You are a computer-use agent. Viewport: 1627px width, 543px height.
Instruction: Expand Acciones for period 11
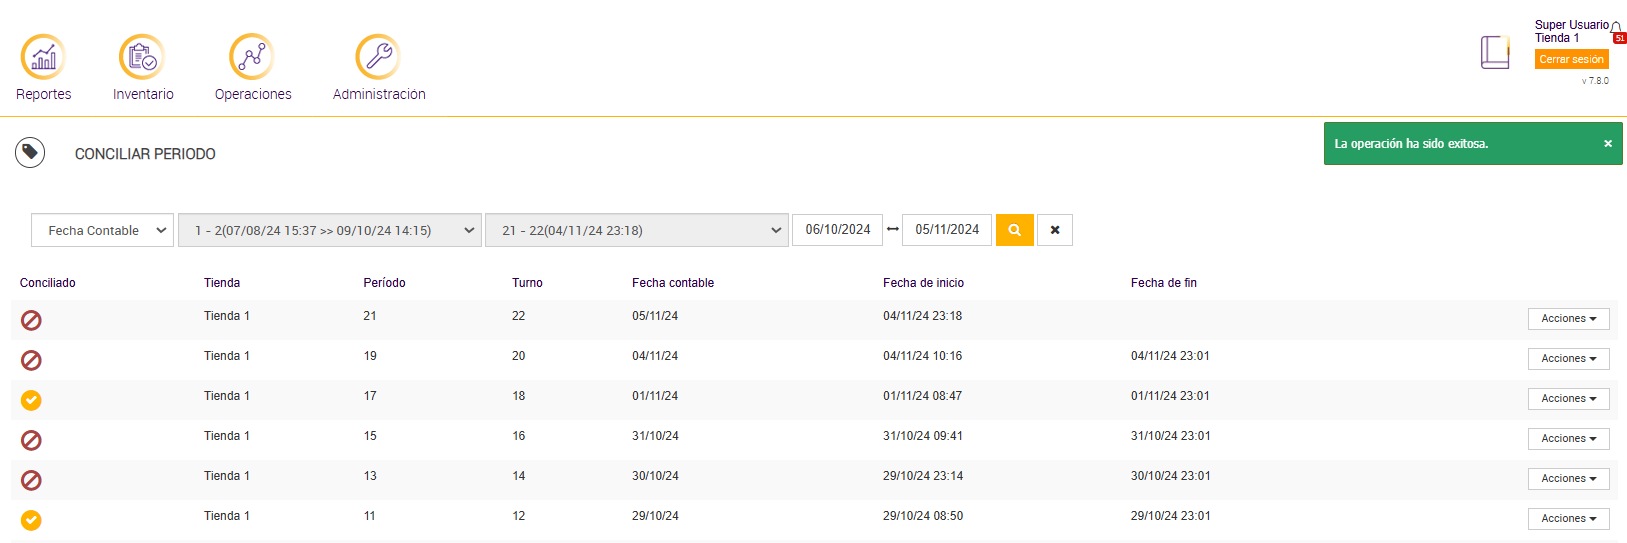click(1568, 519)
